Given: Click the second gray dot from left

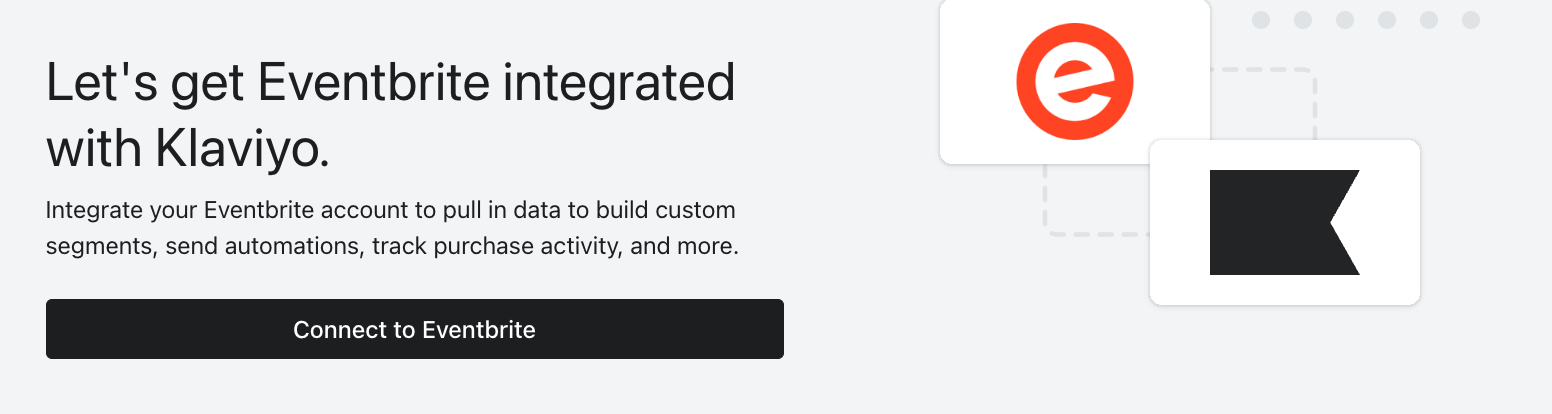Looking at the screenshot, I should click(1303, 20).
